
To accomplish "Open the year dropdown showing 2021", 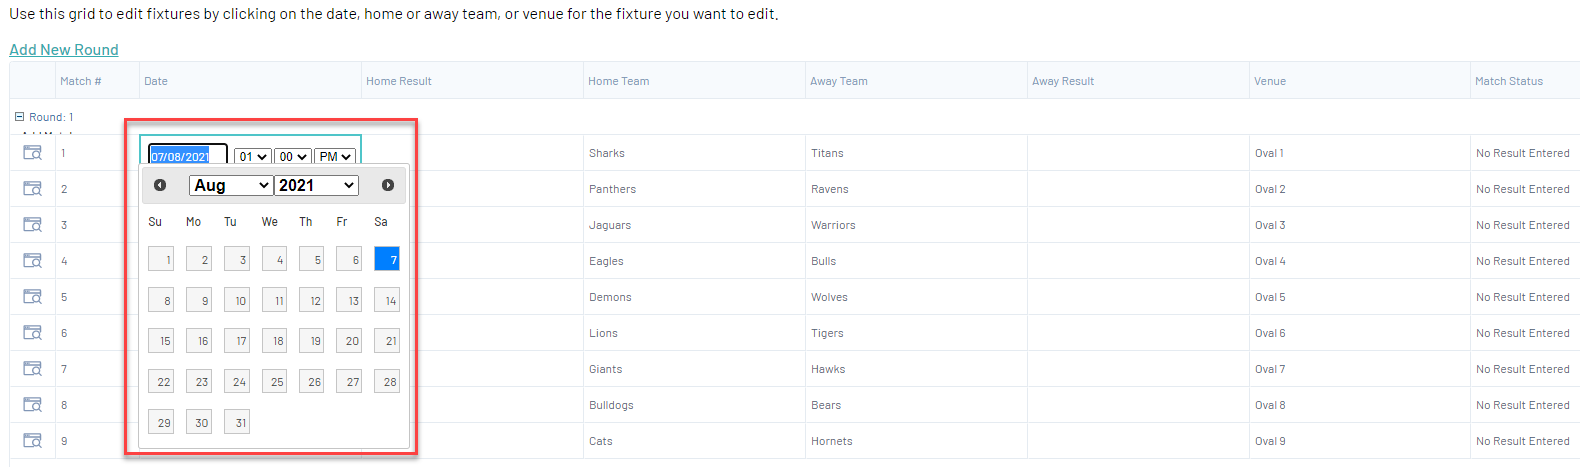I will (x=316, y=185).
